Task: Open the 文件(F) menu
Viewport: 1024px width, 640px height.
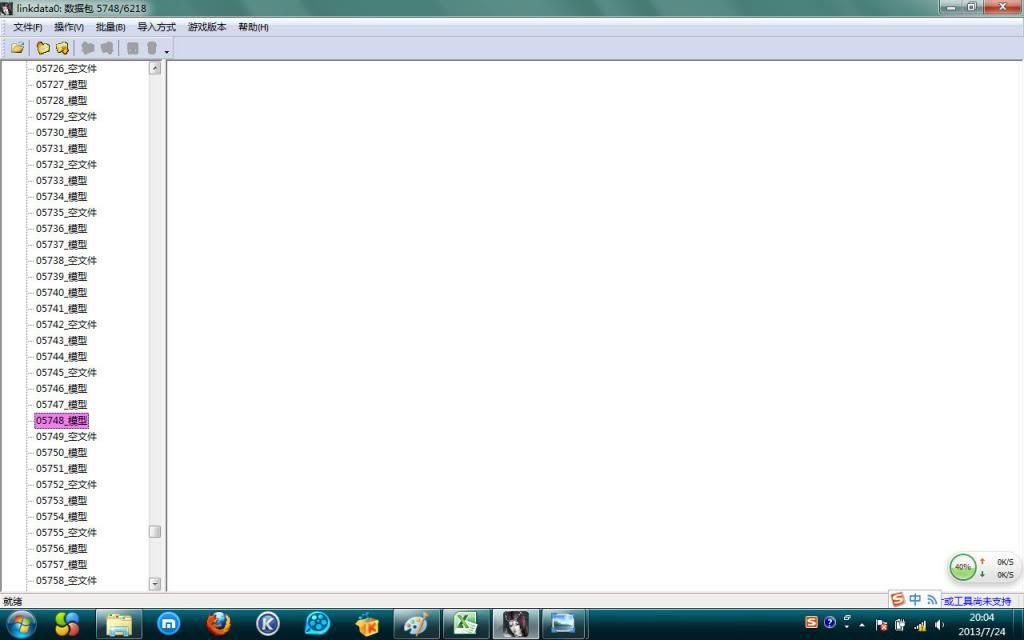Action: pyautogui.click(x=27, y=27)
